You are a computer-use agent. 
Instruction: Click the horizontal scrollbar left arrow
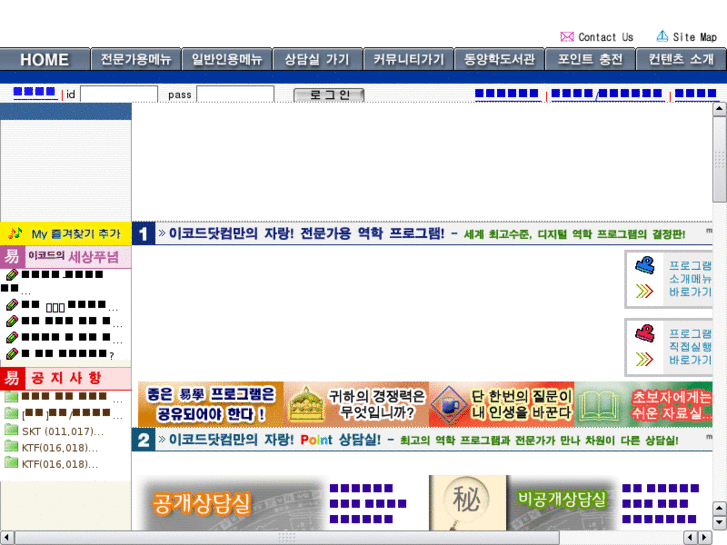click(x=7, y=537)
